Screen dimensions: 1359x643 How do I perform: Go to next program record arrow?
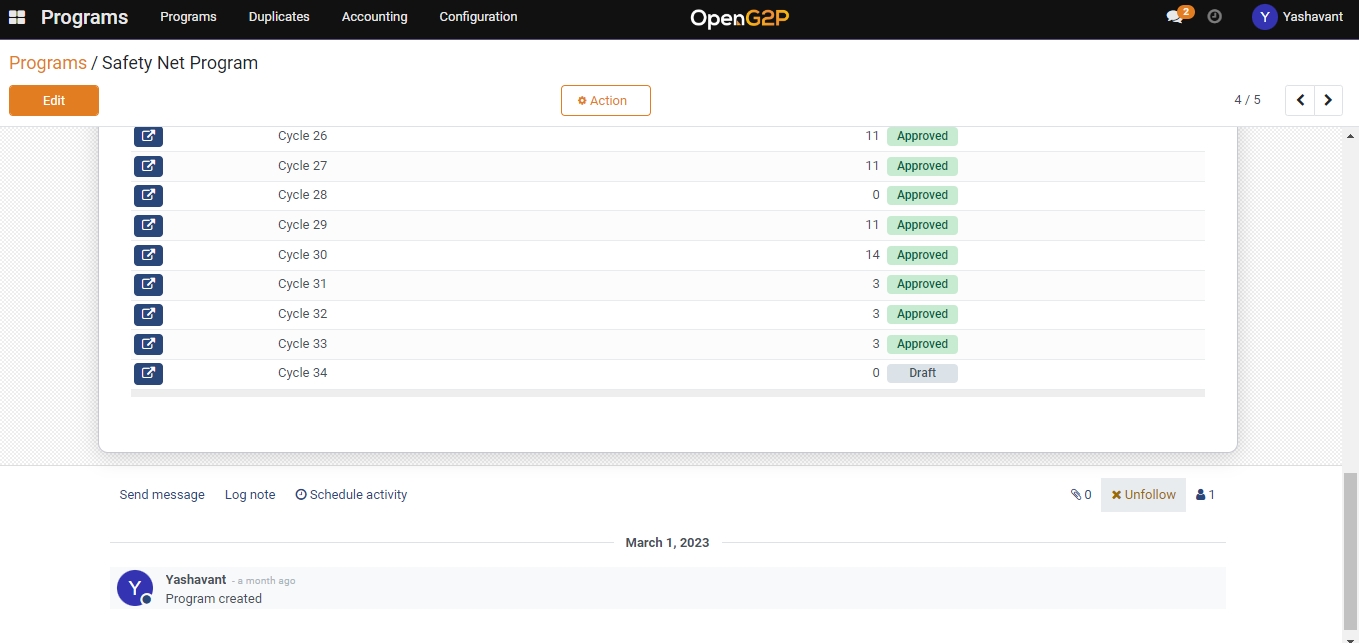click(x=1328, y=100)
